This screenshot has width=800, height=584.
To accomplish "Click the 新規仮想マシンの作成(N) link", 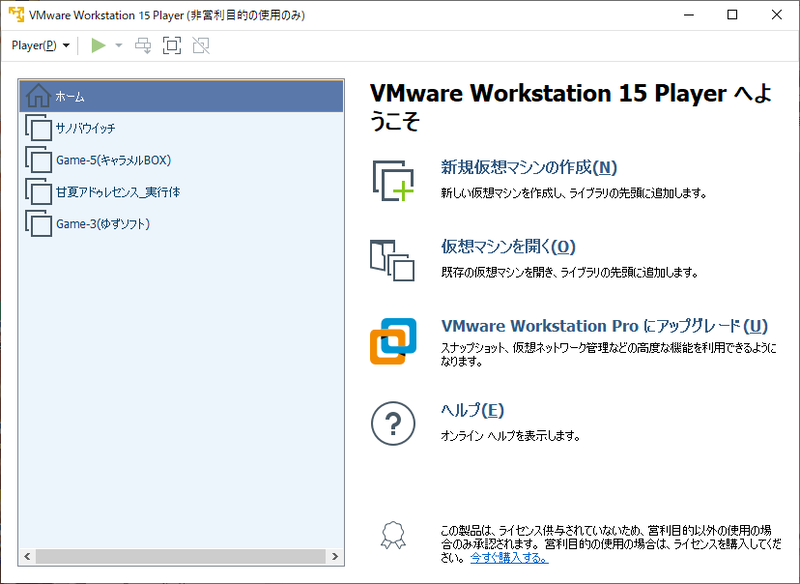I will coord(529,167).
